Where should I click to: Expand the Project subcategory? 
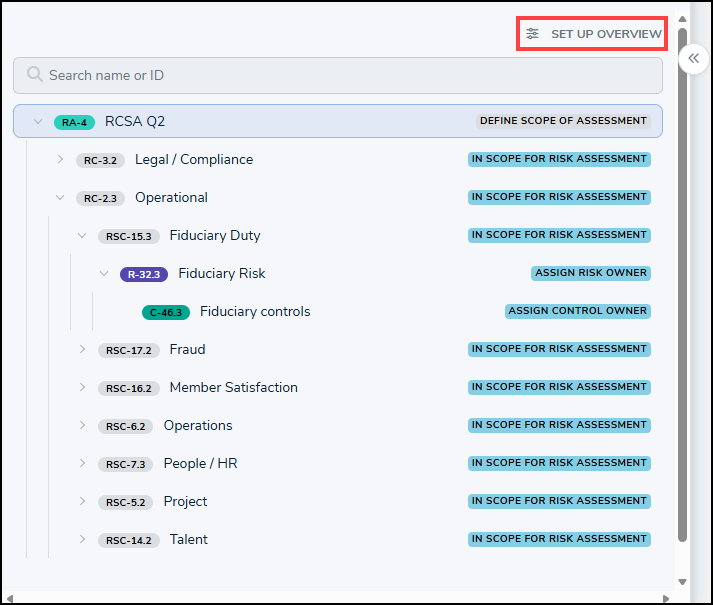click(x=82, y=501)
